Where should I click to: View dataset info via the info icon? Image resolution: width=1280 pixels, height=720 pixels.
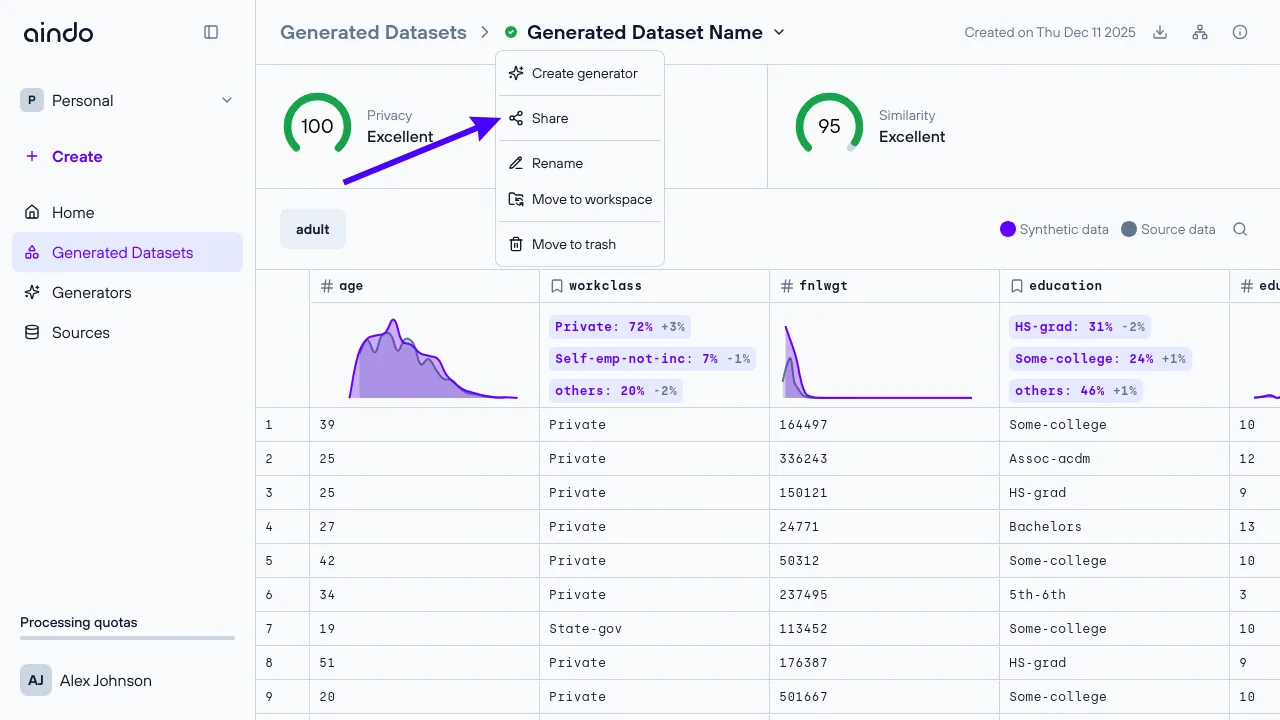pos(1240,32)
